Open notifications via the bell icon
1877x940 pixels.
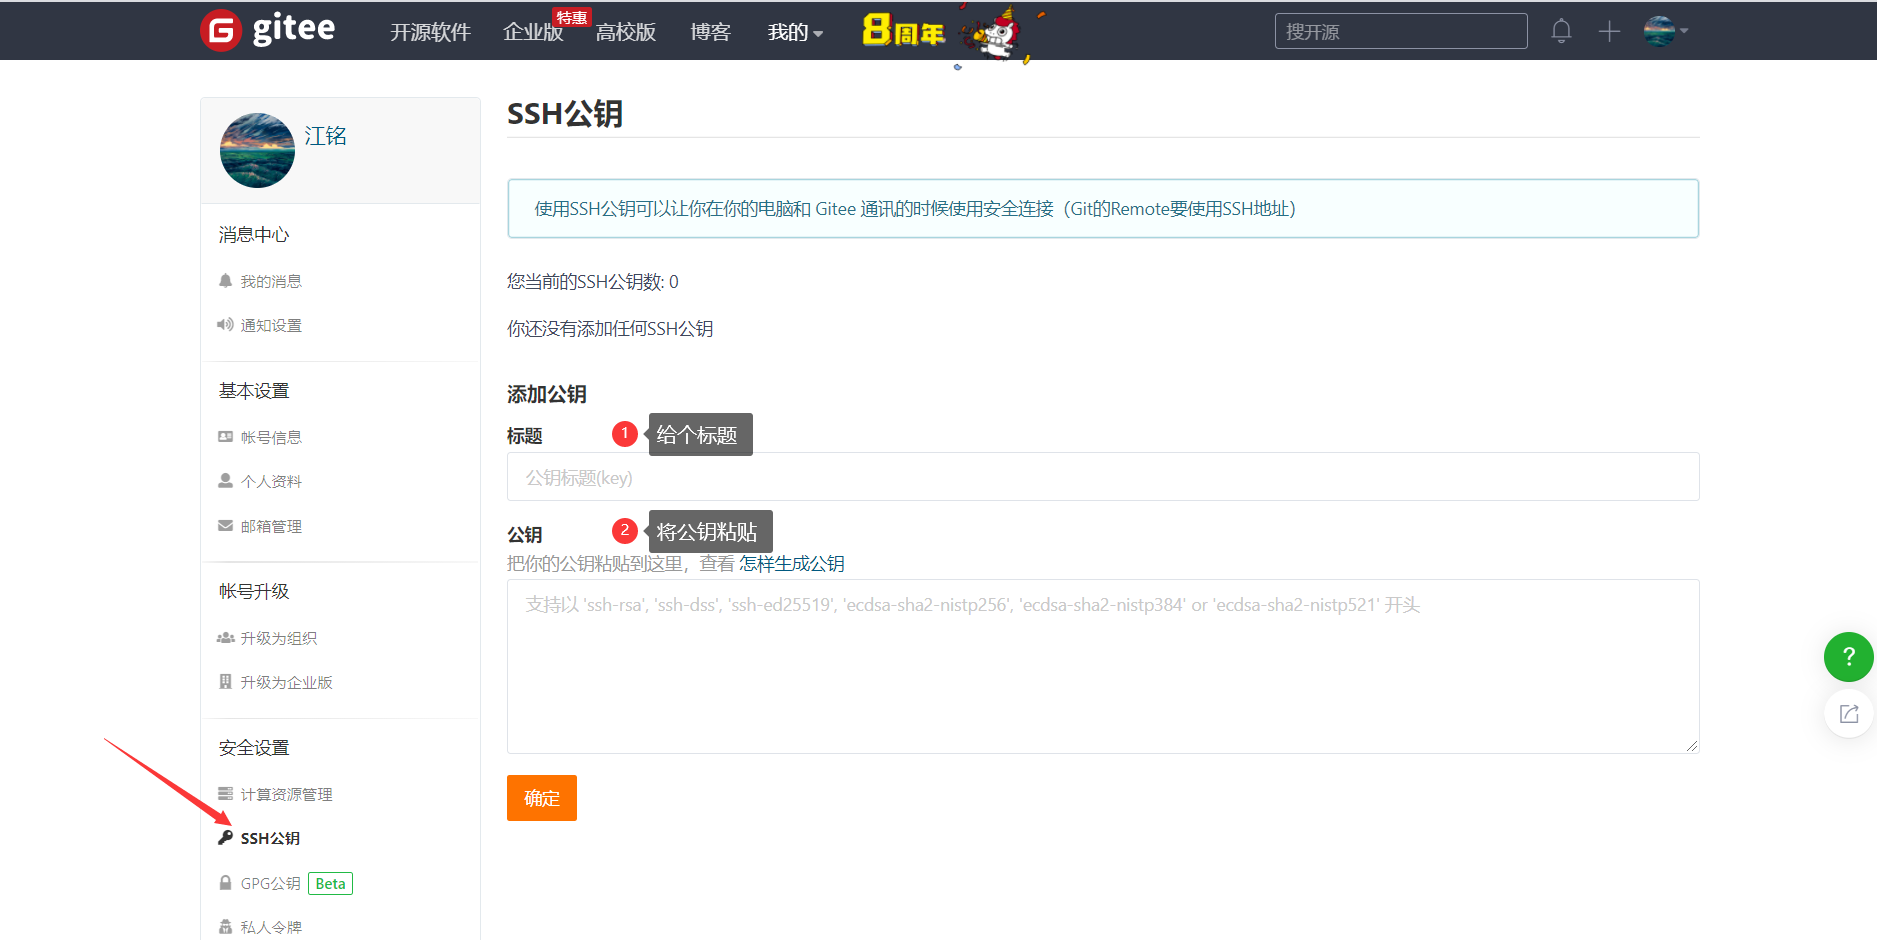click(x=1560, y=31)
